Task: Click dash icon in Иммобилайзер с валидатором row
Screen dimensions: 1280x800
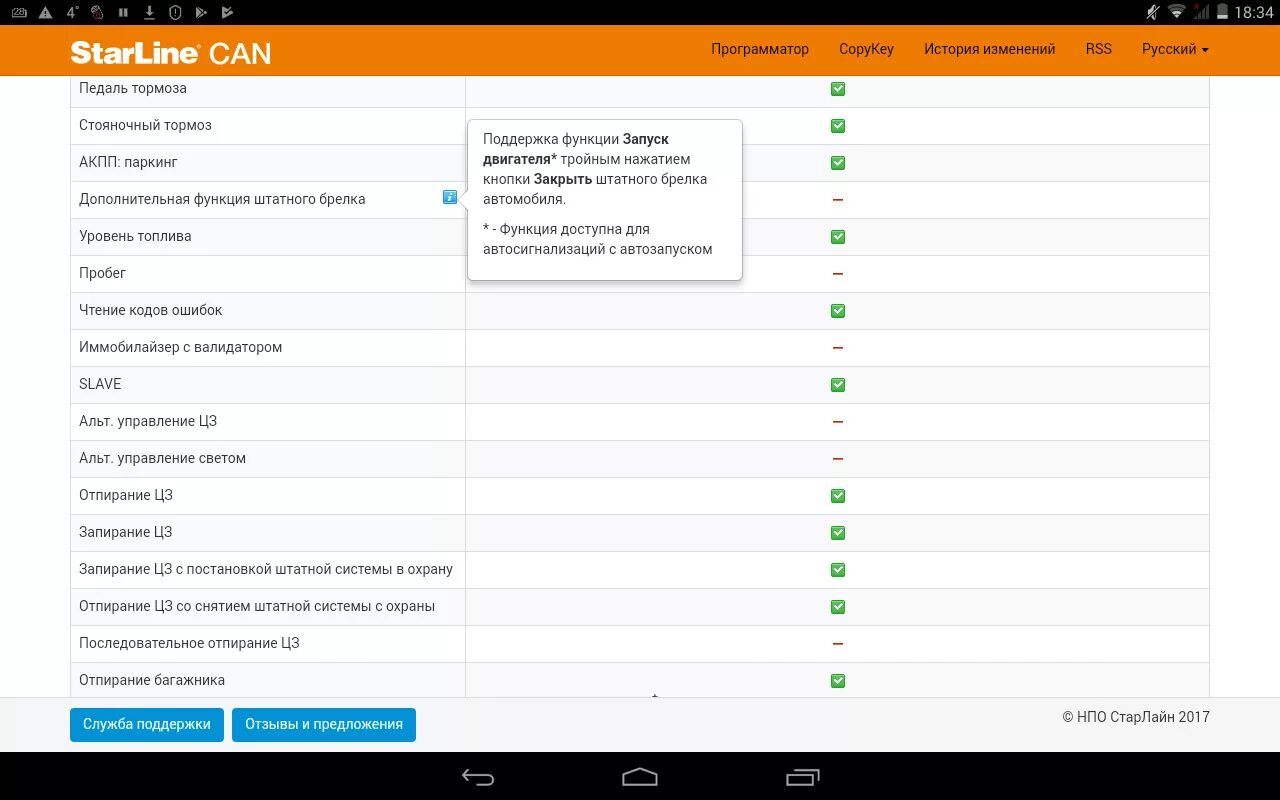Action: [x=838, y=348]
